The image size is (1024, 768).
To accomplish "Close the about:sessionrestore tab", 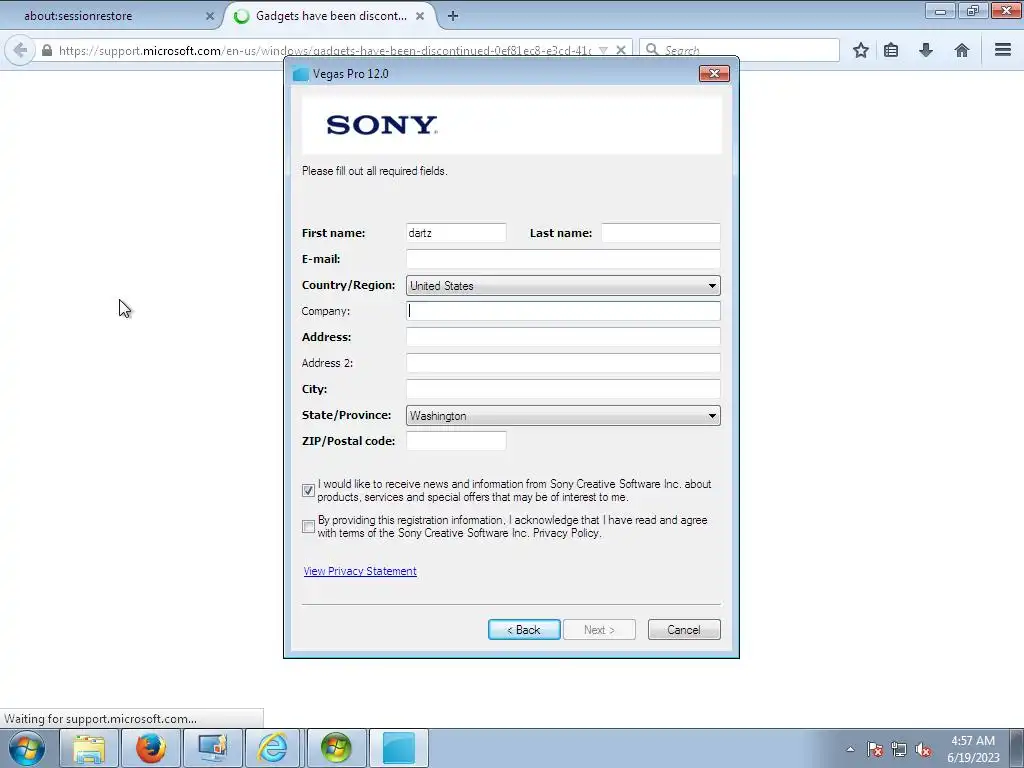I will click(210, 16).
